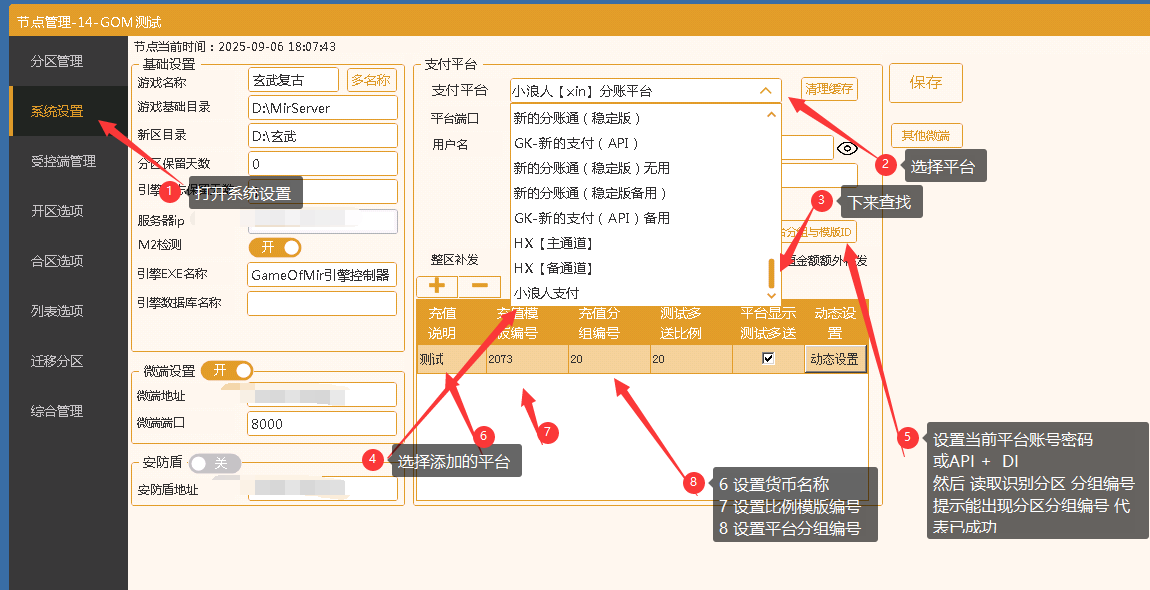The height and width of the screenshot is (590, 1150).
Task: Click the minus icon to remove payment row
Action: pyautogui.click(x=479, y=285)
